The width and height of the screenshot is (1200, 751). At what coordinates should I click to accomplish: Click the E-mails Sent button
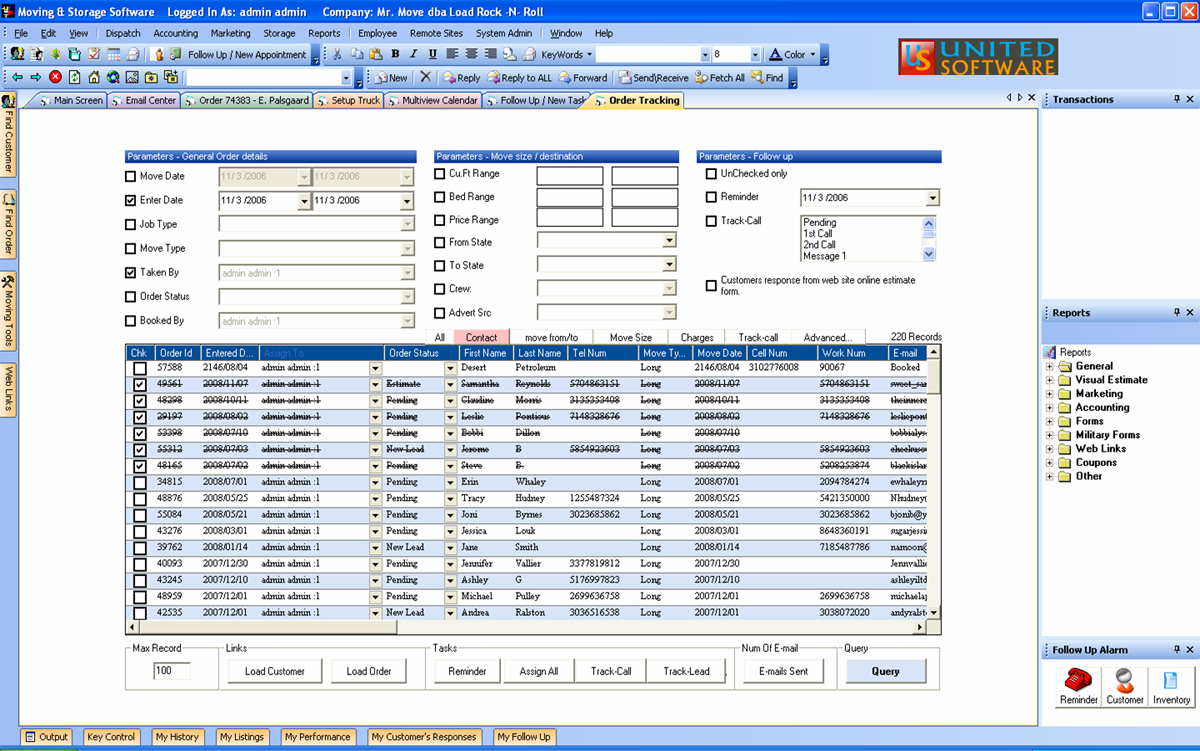(x=783, y=671)
